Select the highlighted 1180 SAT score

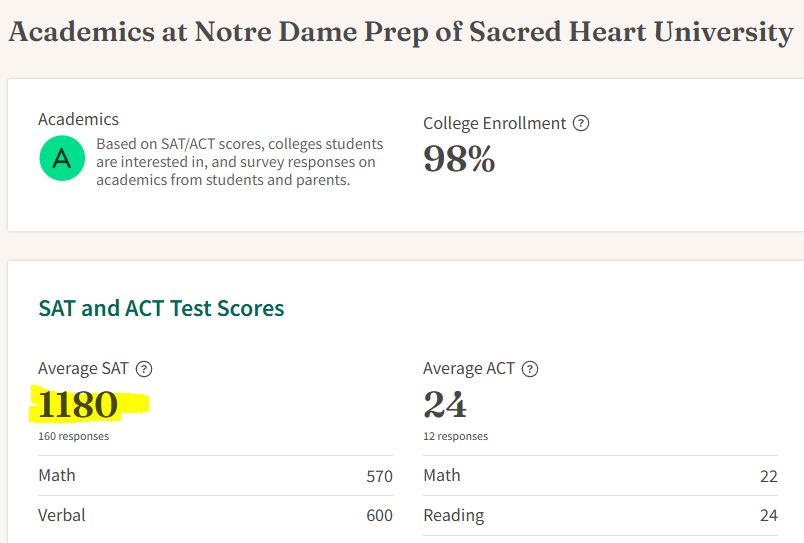(78, 405)
